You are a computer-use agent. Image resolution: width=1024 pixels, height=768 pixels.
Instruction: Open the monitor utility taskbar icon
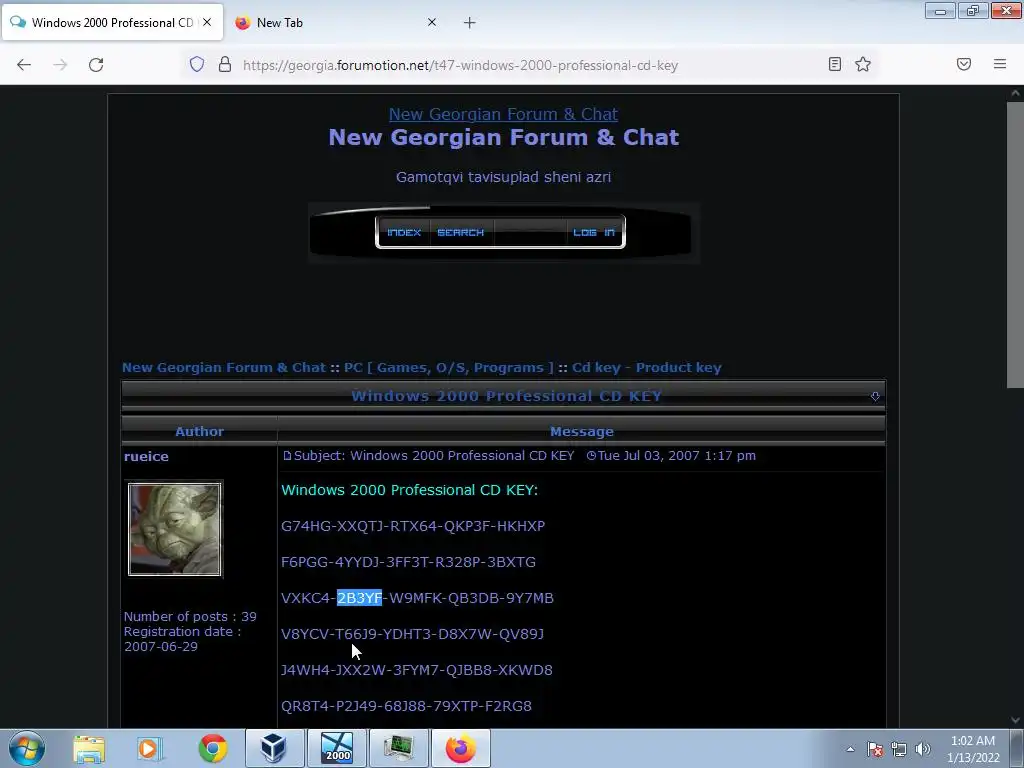point(398,748)
